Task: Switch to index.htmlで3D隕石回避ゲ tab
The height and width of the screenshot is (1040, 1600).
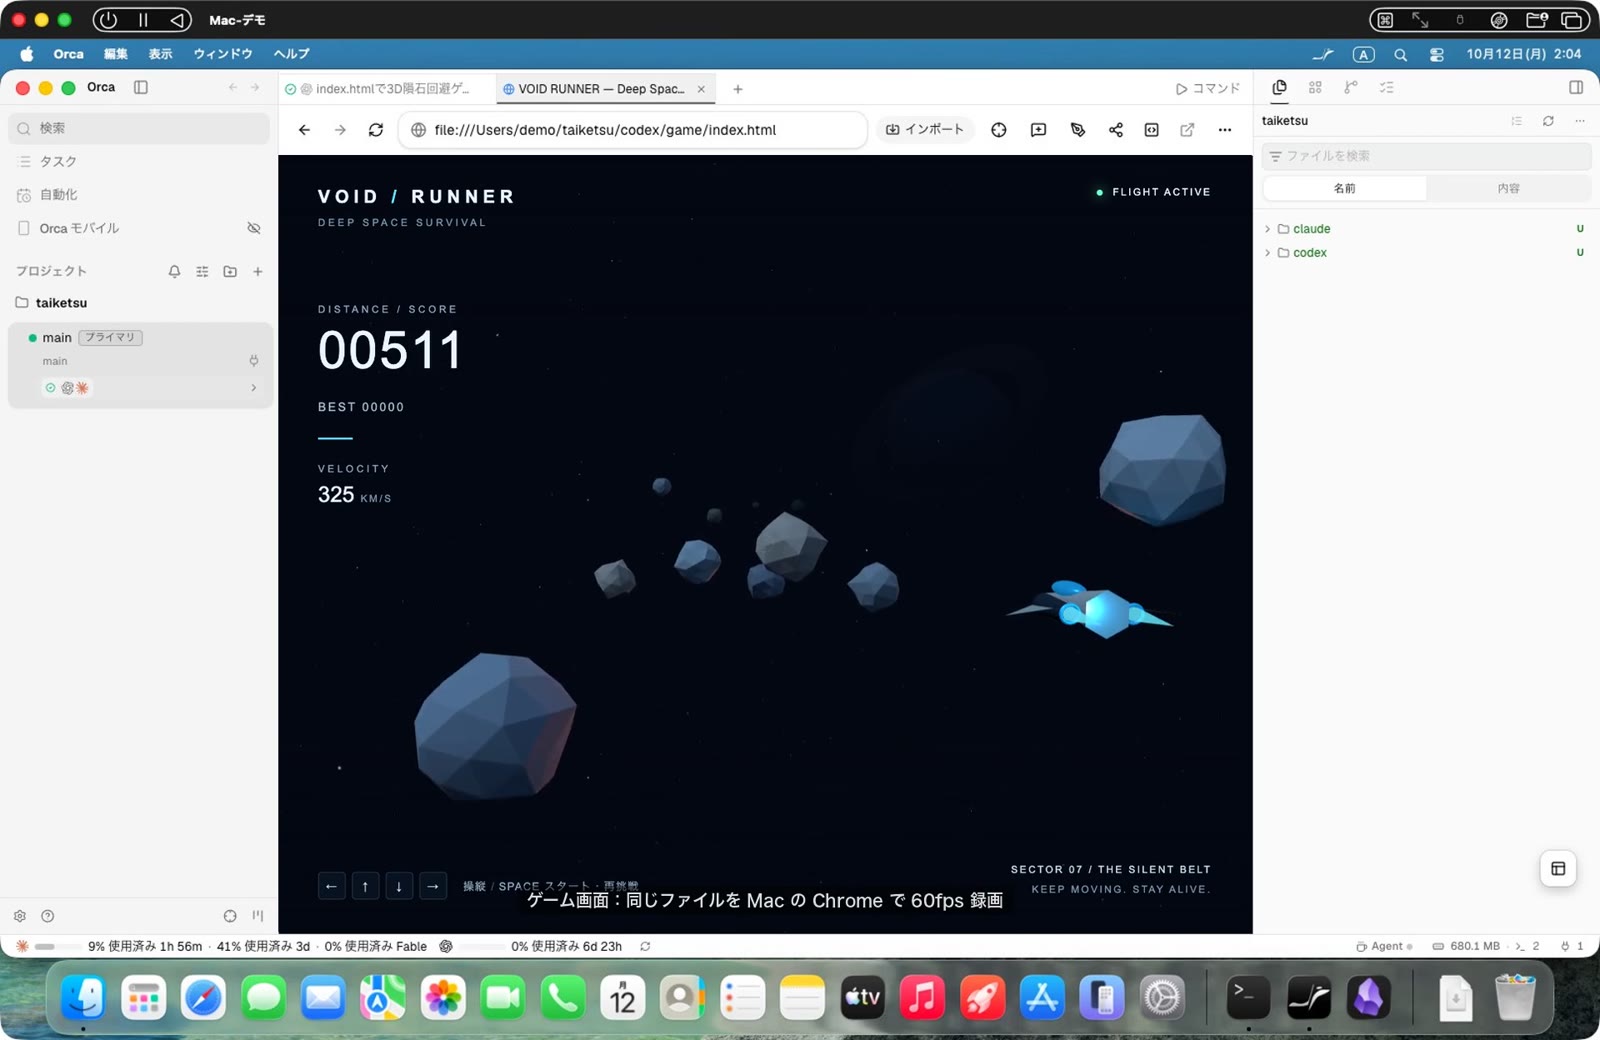Action: (x=386, y=89)
